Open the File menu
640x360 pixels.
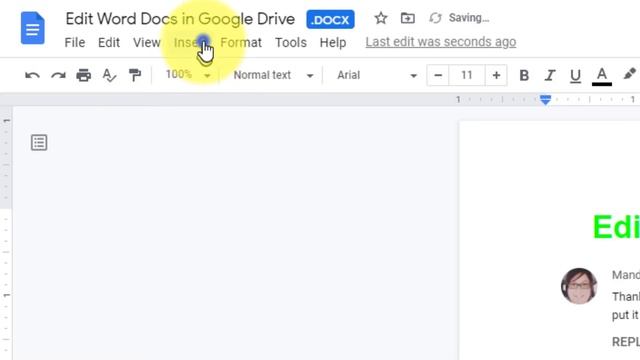point(75,42)
